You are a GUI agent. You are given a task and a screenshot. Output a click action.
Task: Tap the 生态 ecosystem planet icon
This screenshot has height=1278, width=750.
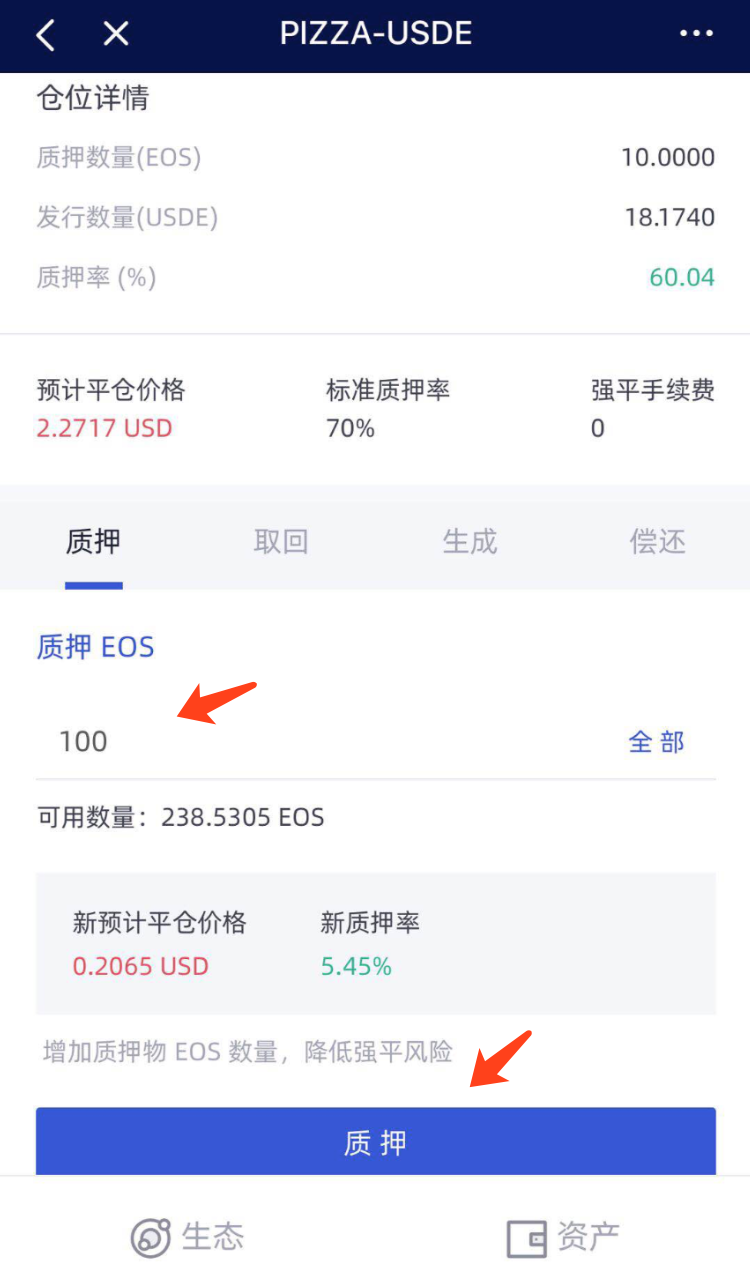[x=150, y=1238]
